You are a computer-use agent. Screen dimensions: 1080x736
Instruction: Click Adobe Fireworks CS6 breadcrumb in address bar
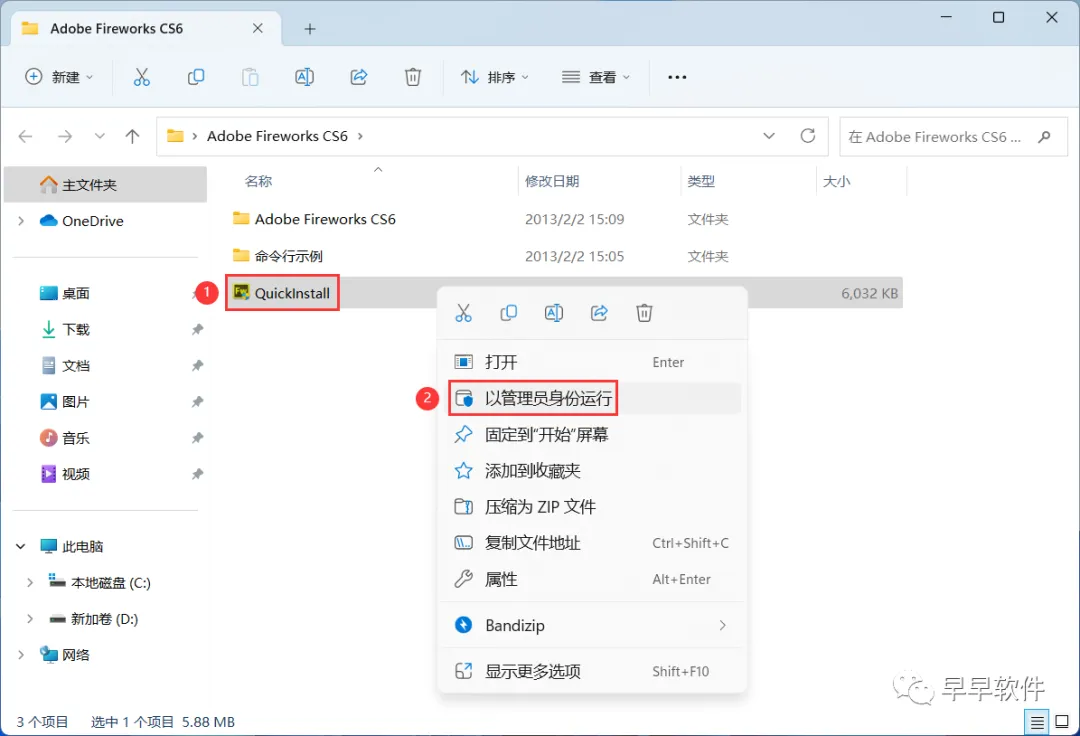click(277, 136)
